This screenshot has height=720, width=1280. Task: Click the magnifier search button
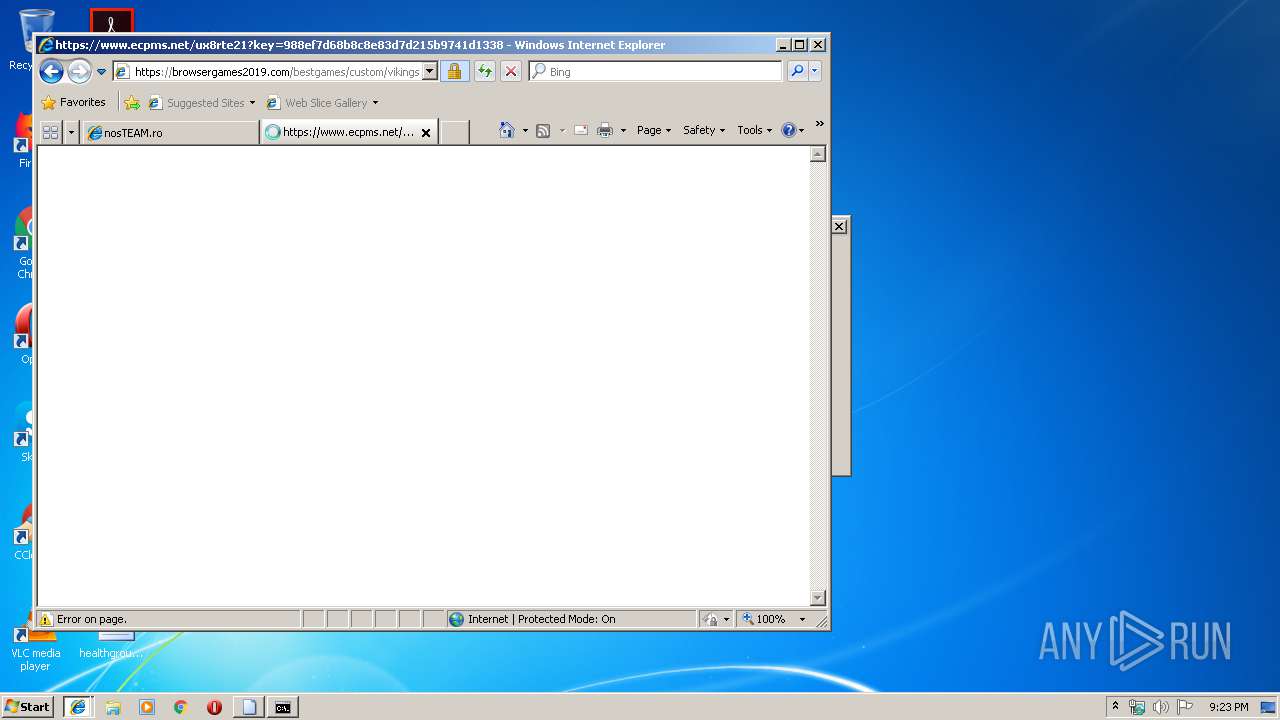[x=797, y=71]
